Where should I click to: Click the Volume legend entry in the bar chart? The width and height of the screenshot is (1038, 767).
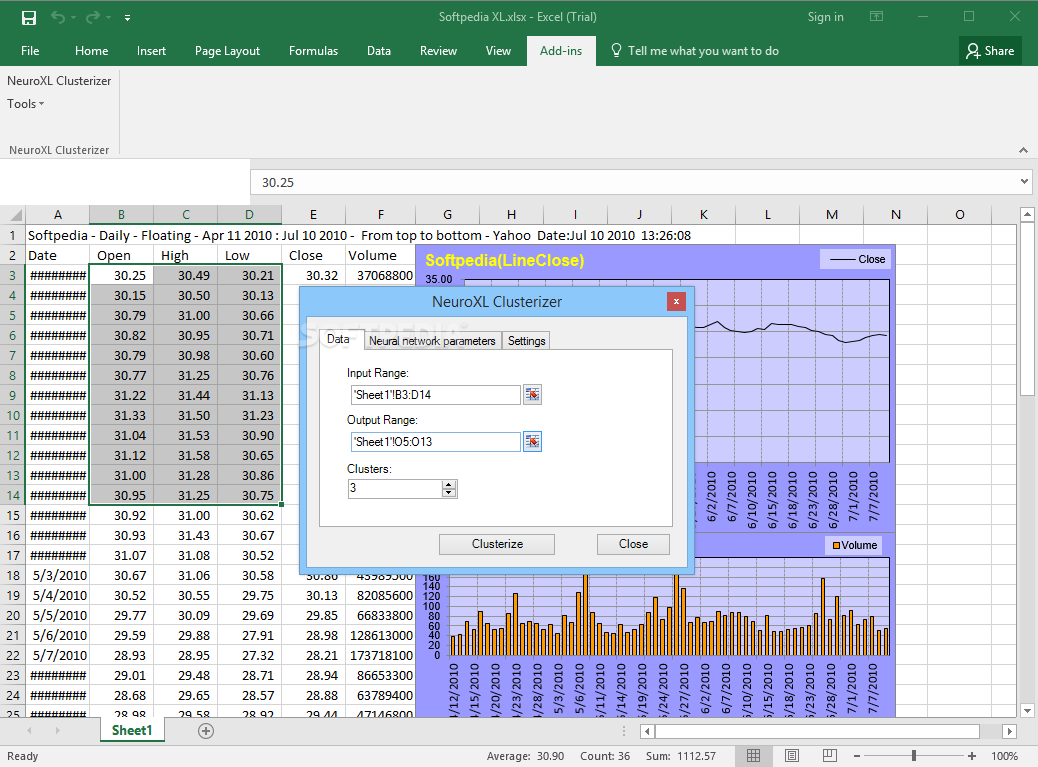point(855,545)
